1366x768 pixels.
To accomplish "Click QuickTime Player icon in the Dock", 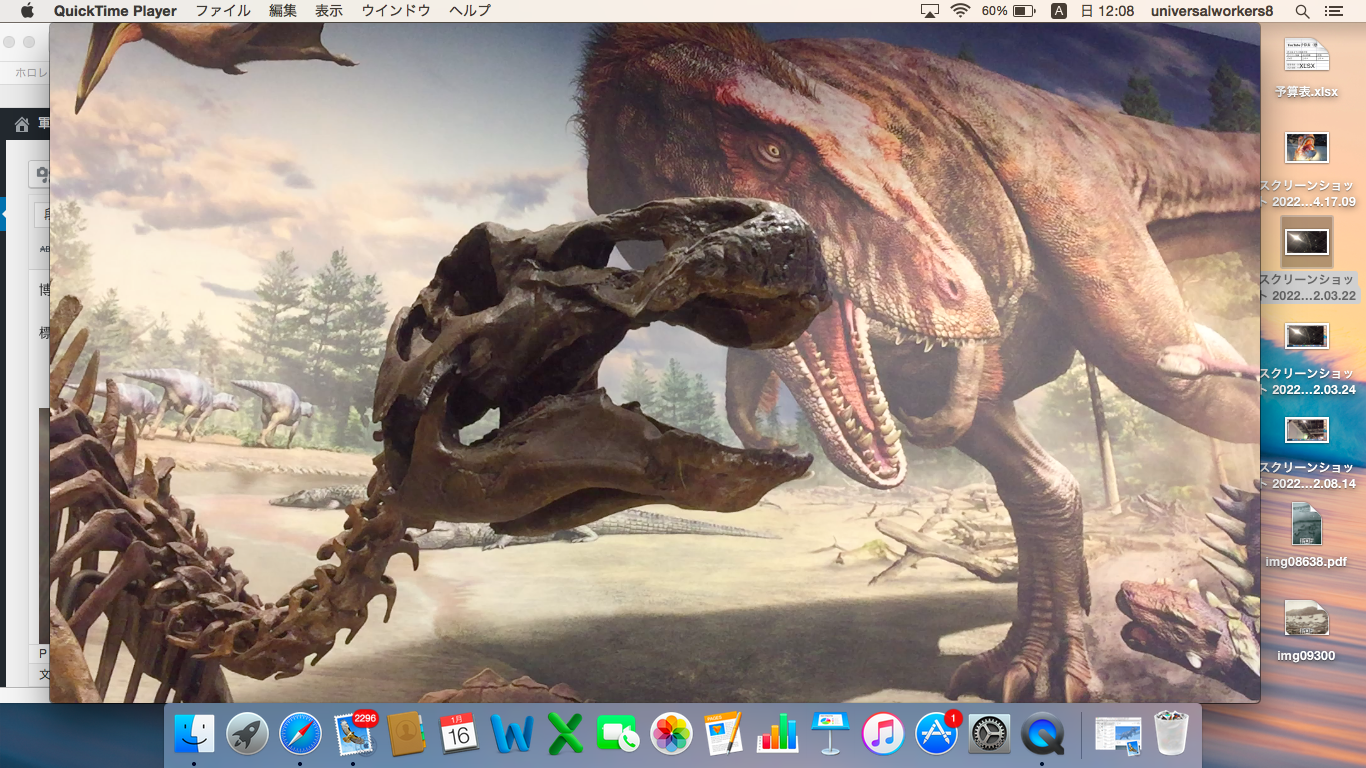I will click(x=1042, y=735).
